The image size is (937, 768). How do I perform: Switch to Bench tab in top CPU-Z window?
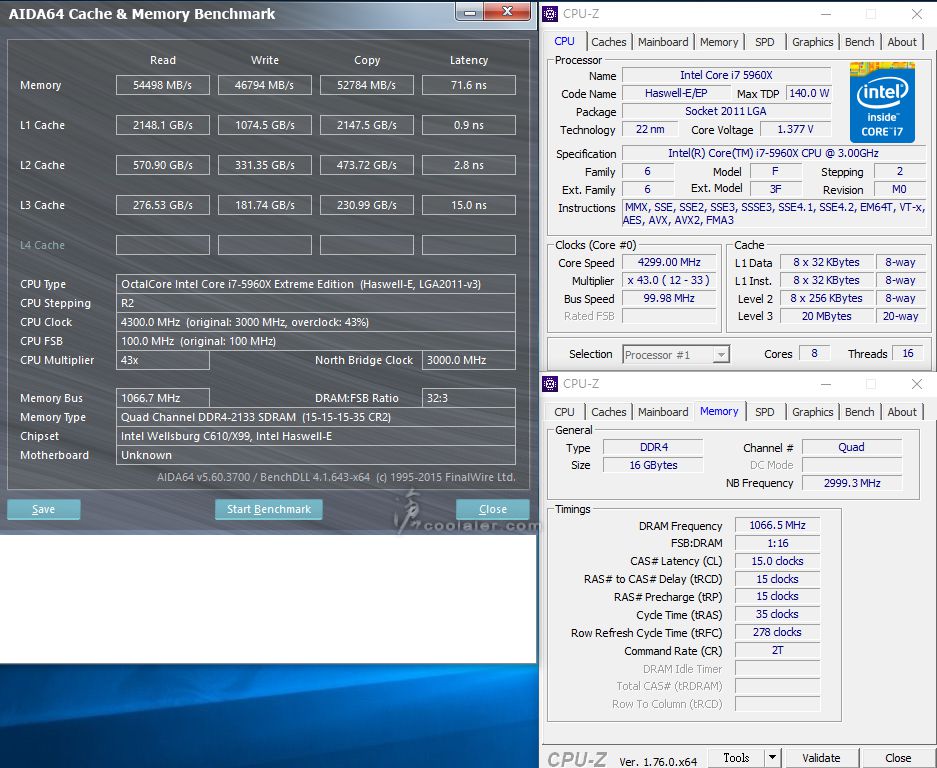tap(859, 42)
